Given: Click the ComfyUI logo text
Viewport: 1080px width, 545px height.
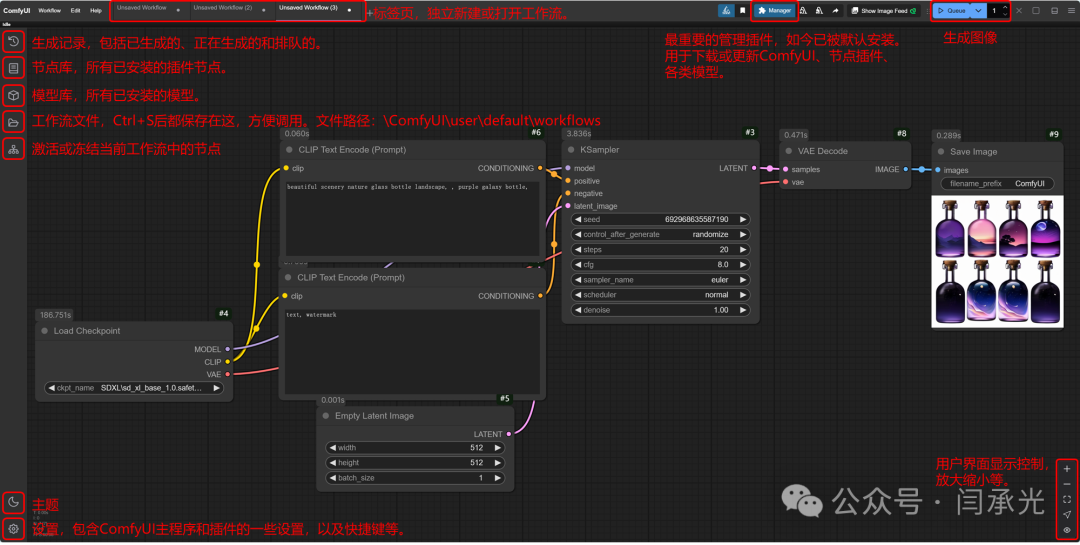Looking at the screenshot, I should pos(17,10).
